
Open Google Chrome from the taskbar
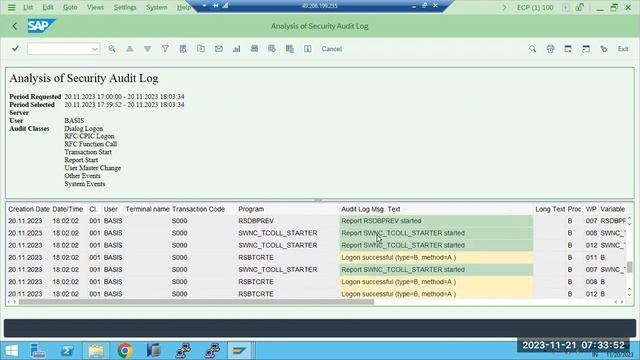click(125, 351)
